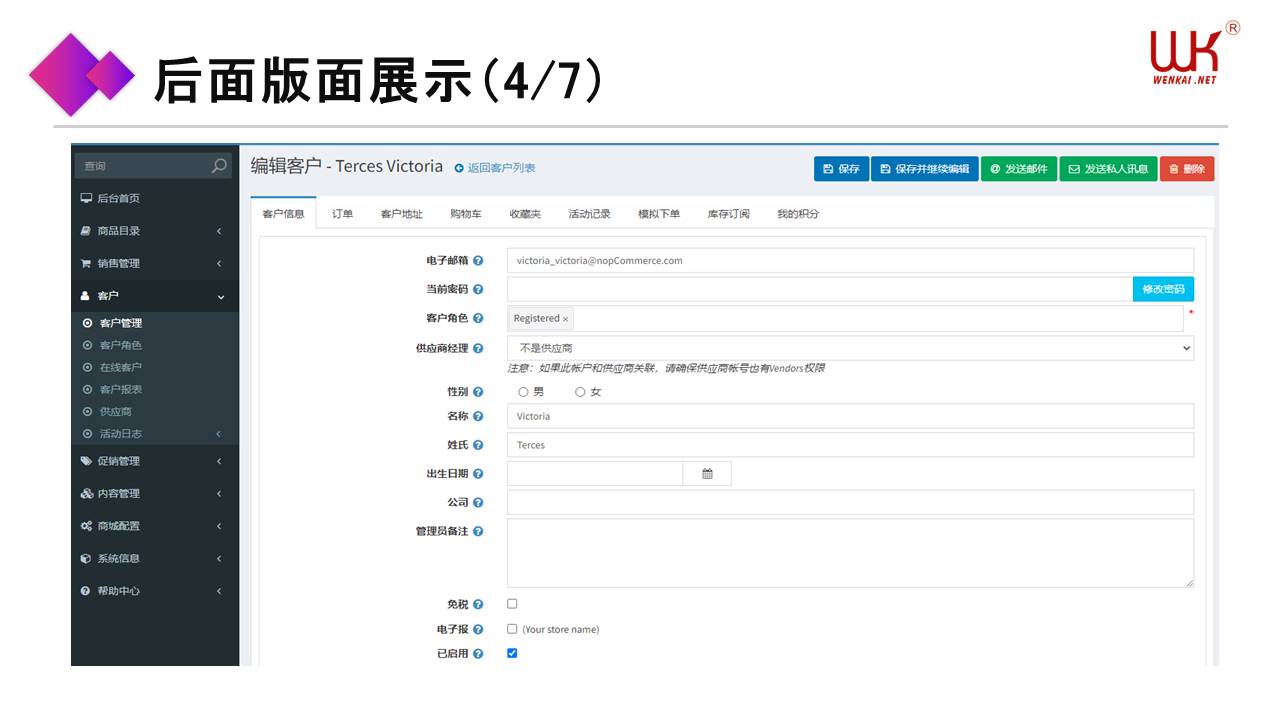Remove the Registered role tag
This screenshot has height=720, width=1280.
[x=565, y=319]
